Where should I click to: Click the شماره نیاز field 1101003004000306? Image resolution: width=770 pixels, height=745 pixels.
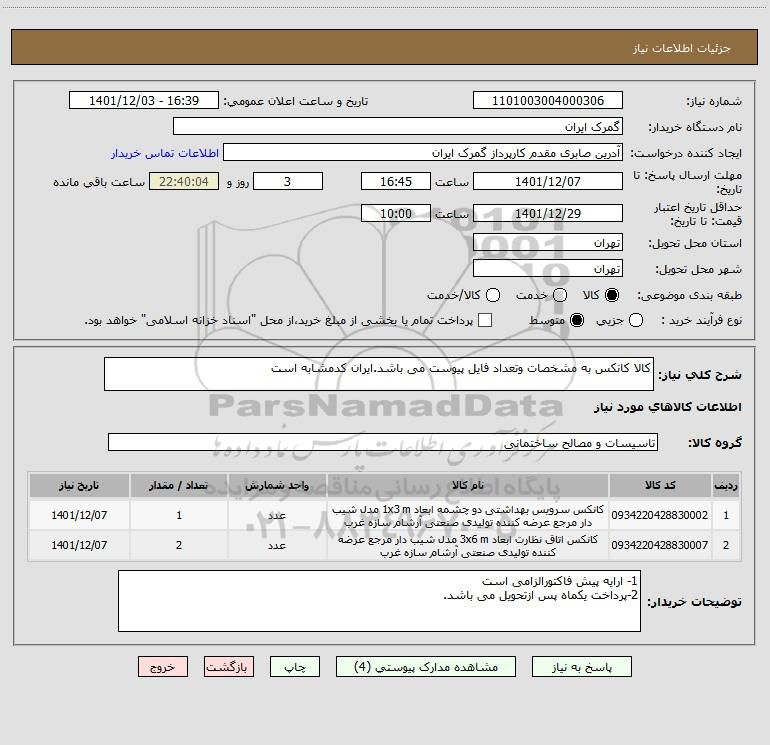click(x=548, y=101)
